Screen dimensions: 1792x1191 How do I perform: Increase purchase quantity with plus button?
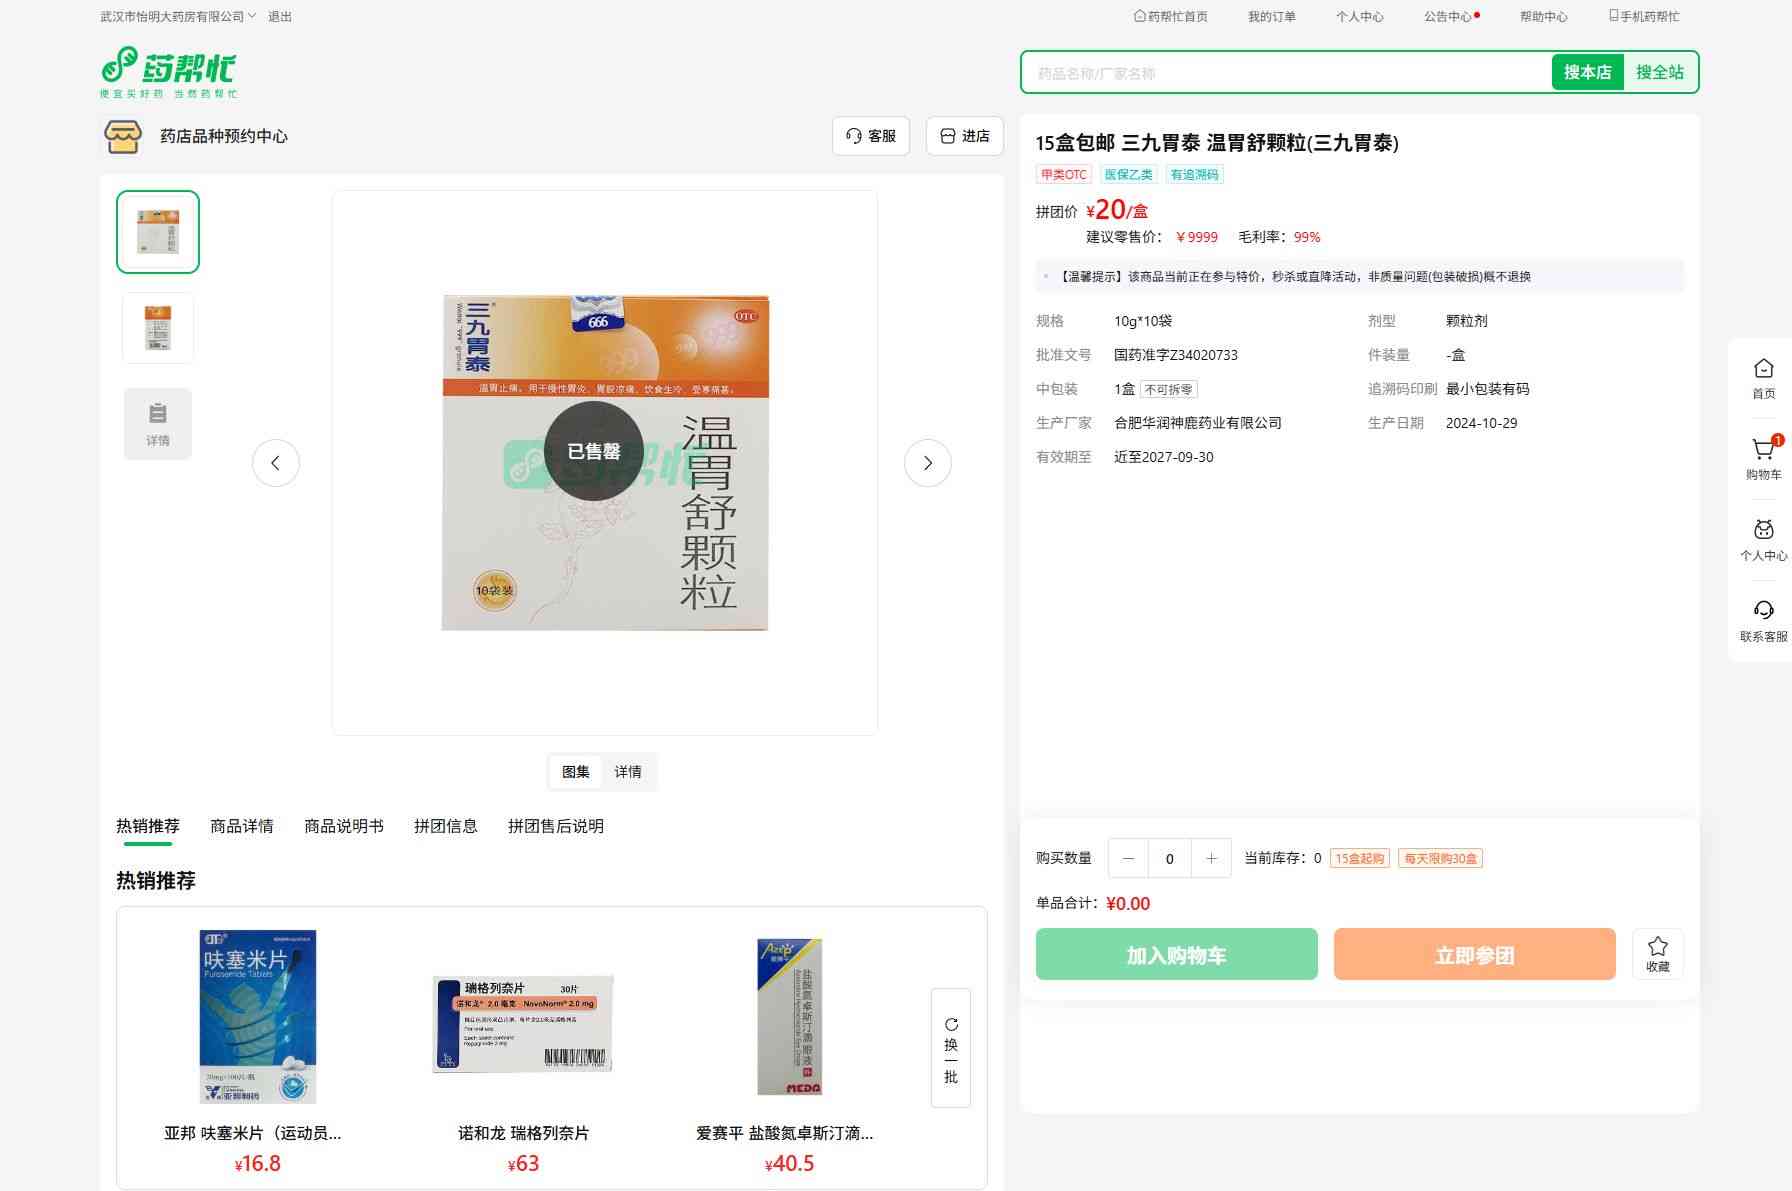pos(1211,859)
